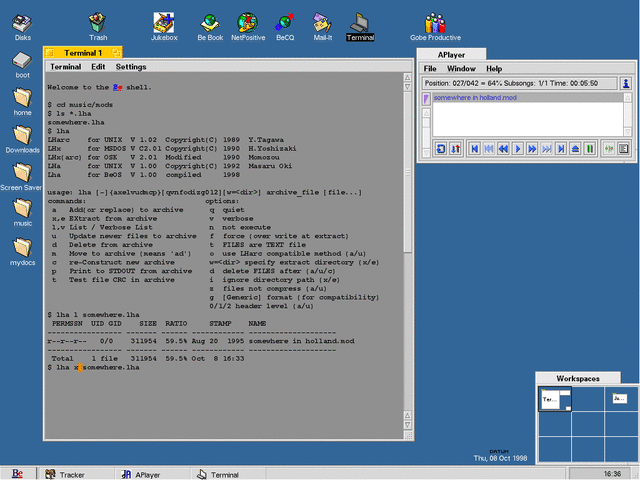
Task: Click the Terminal 1 title tab
Action: [x=83, y=53]
